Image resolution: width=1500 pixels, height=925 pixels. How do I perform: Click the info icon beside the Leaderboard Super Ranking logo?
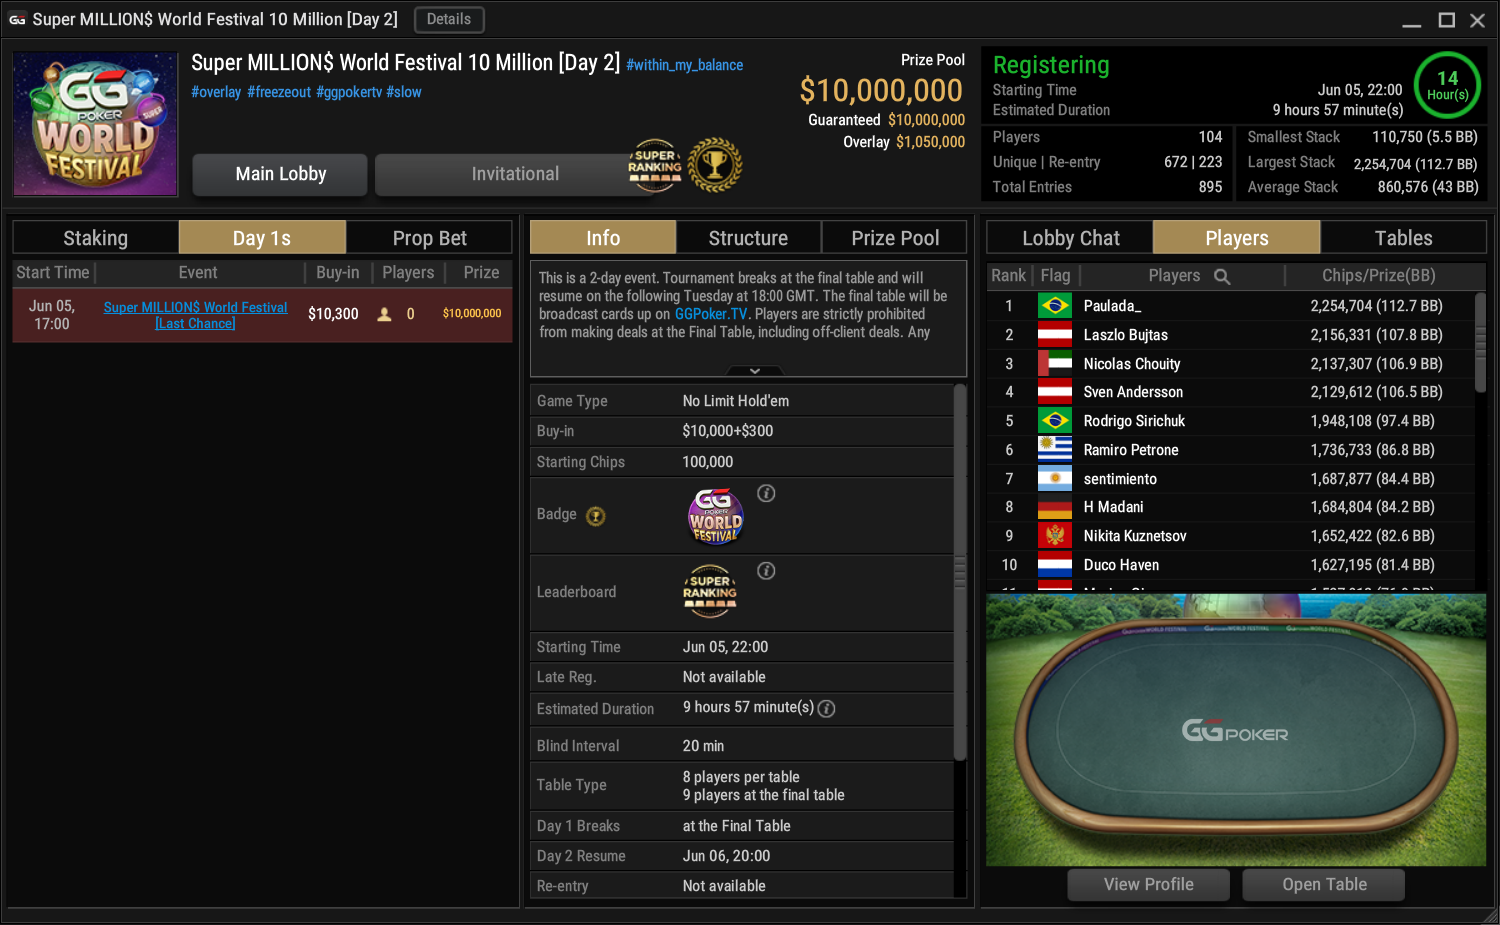766,571
